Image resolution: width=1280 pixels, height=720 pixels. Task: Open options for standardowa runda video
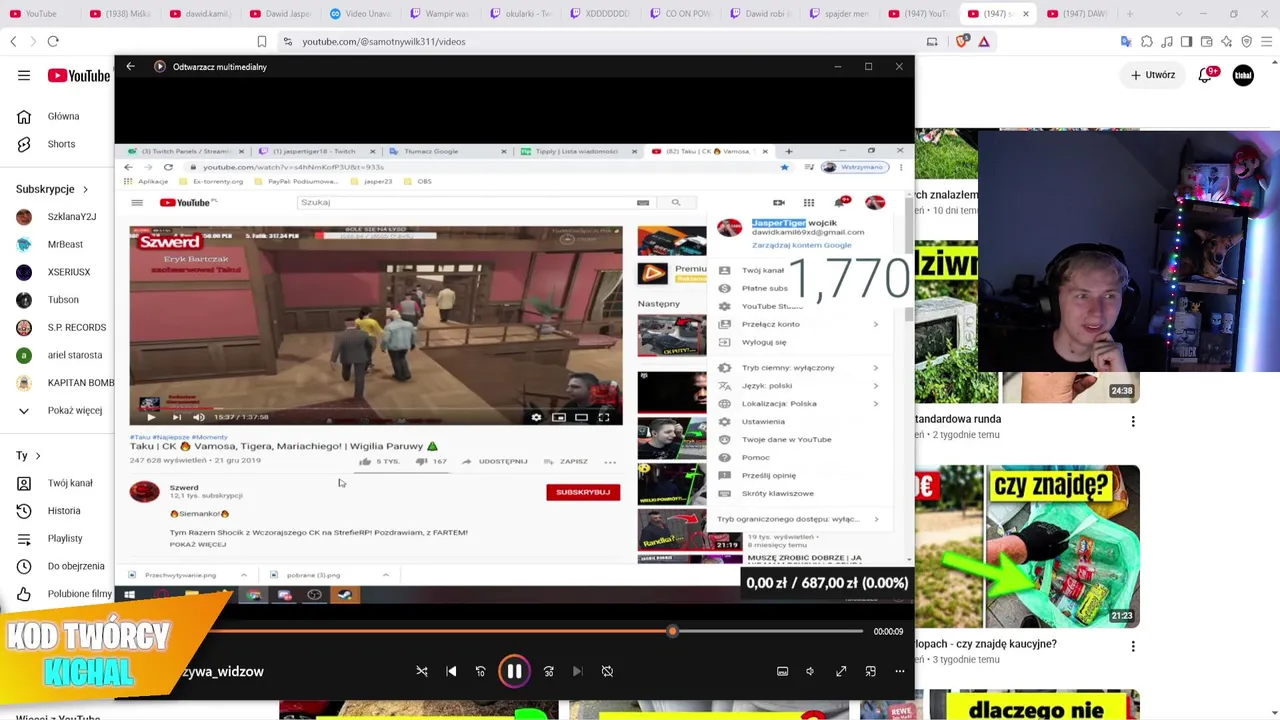tap(1133, 422)
